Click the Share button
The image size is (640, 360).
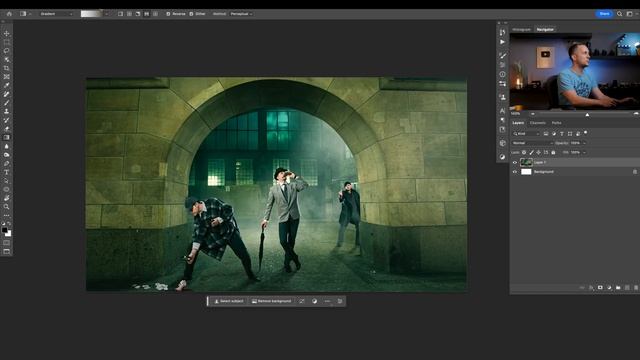[604, 14]
